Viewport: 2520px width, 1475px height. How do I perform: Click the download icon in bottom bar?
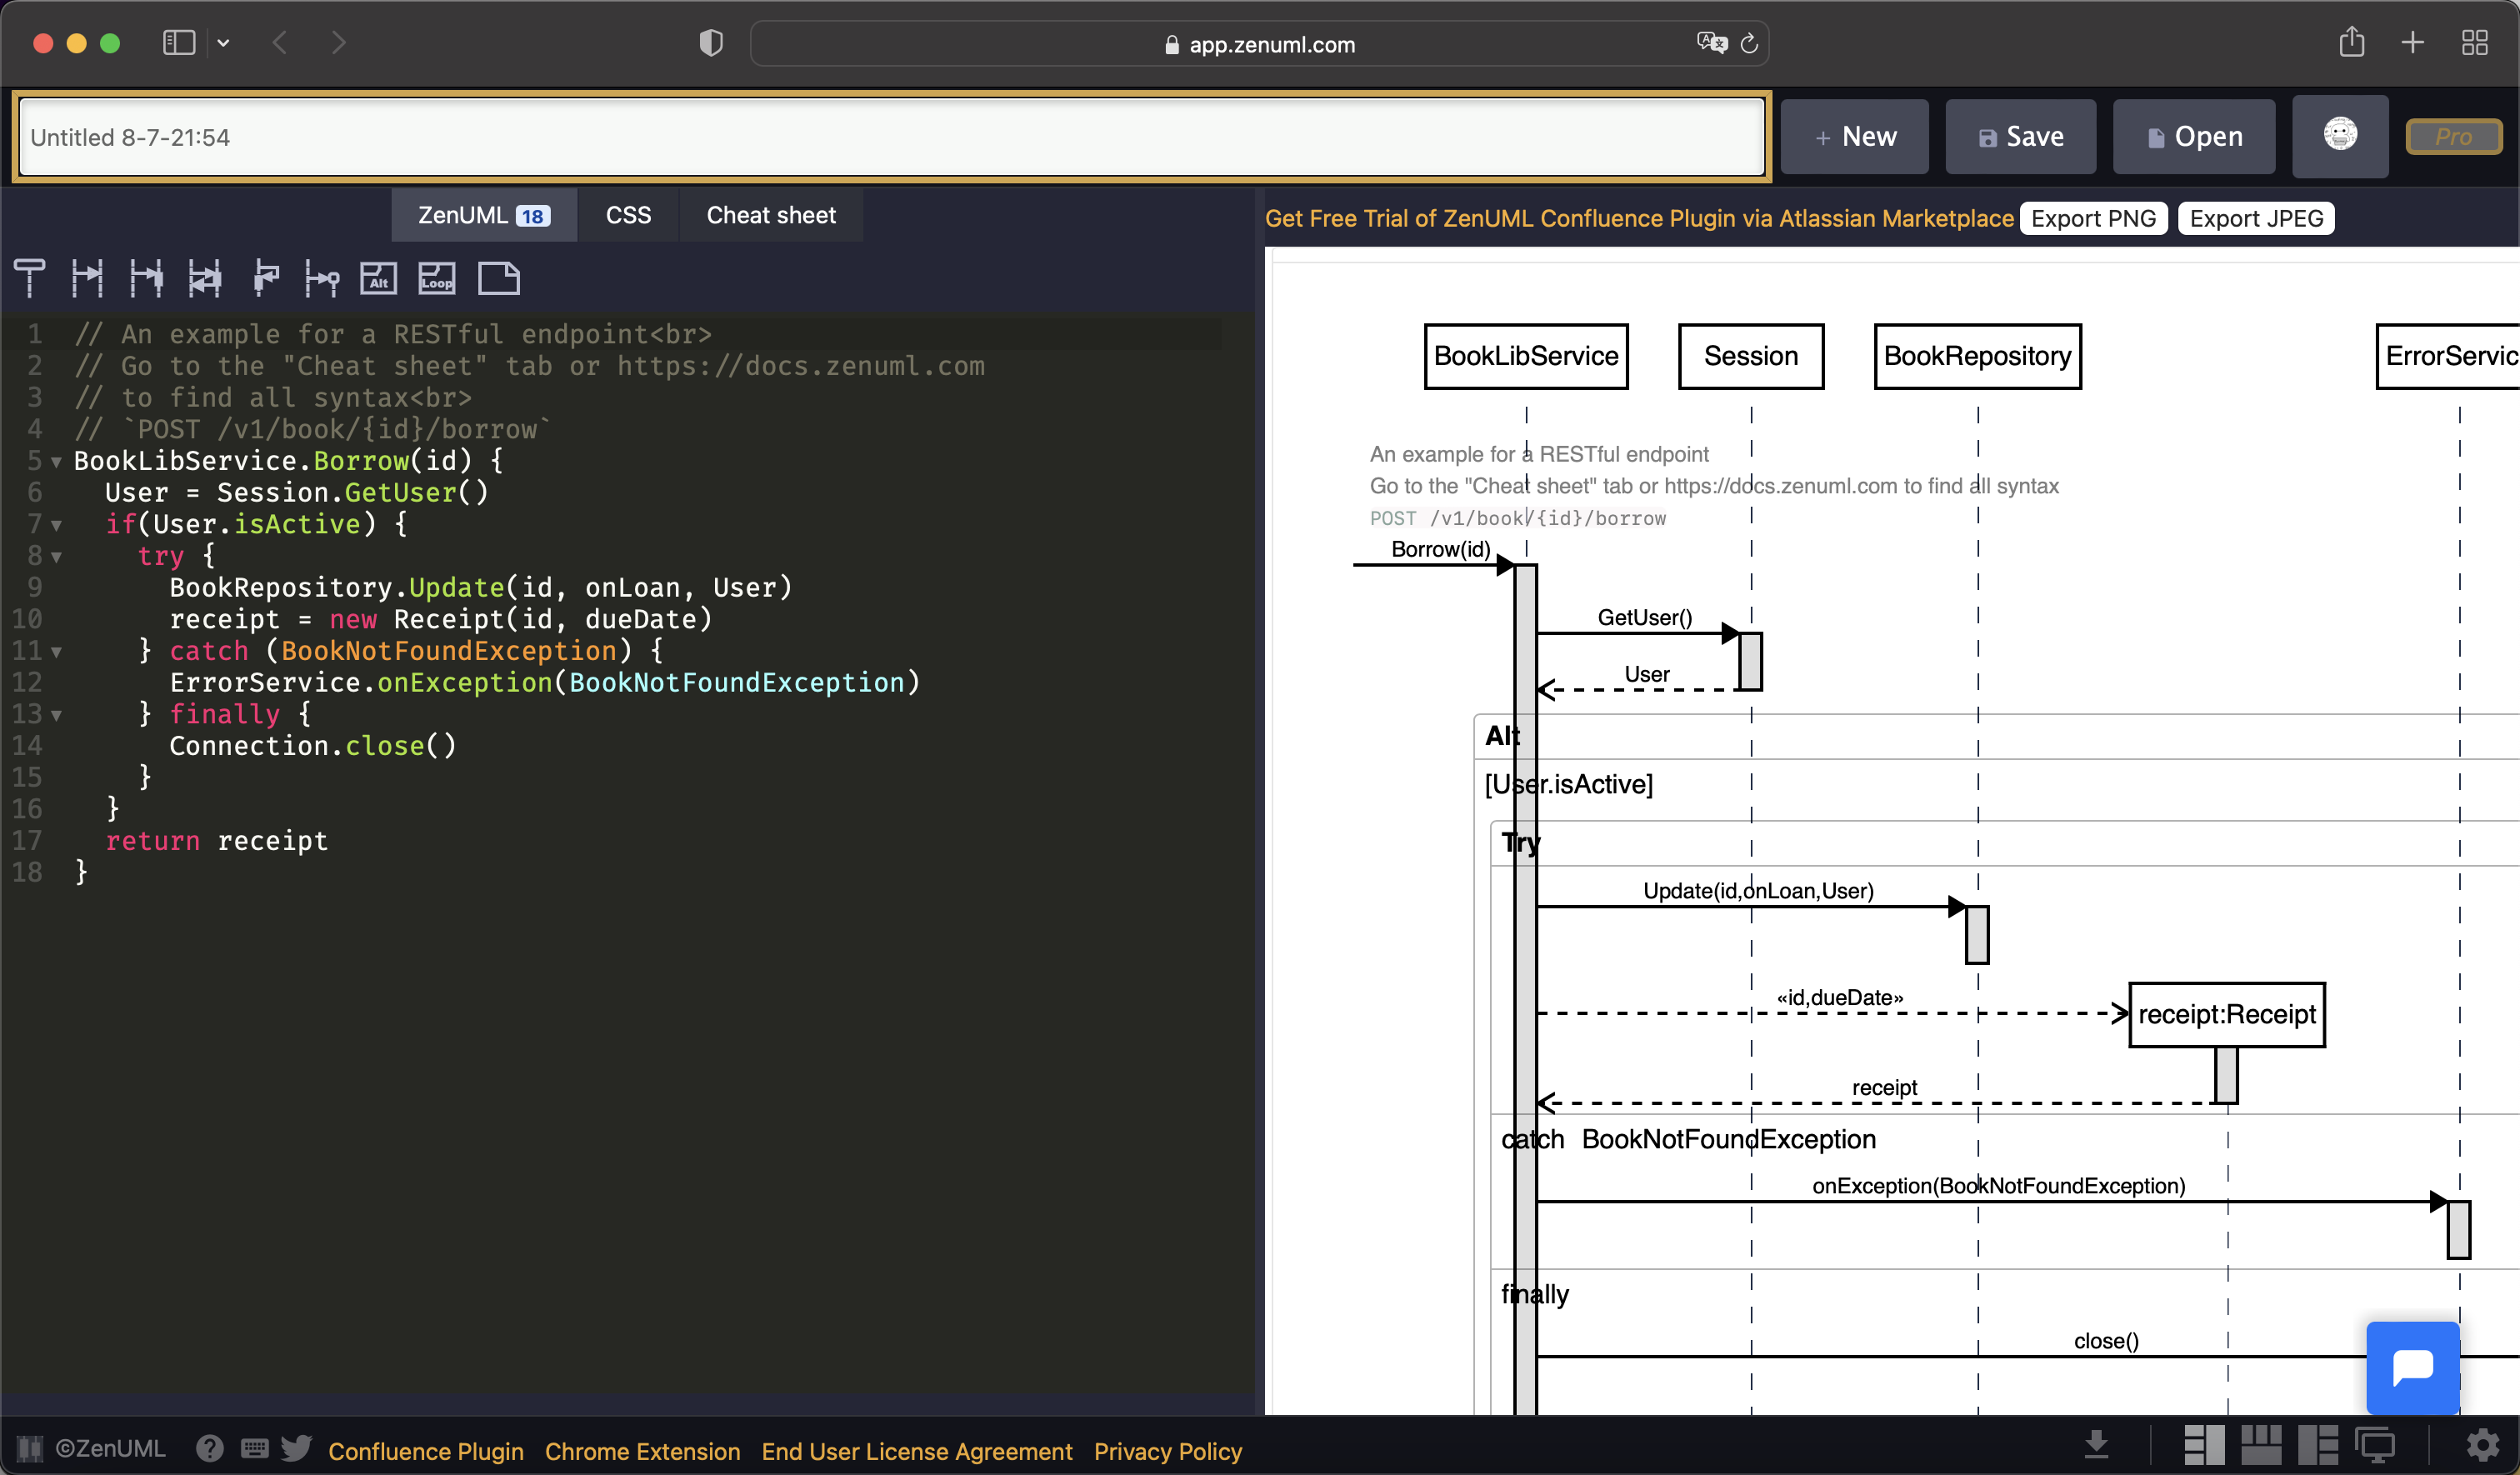pos(2096,1445)
